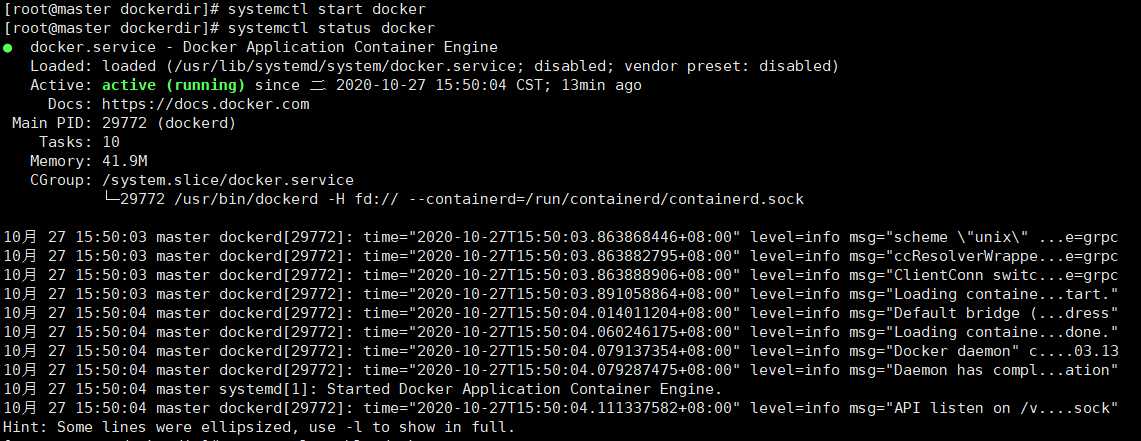The image size is (1141, 441).
Task: Click the tree branch symbol before 29772 dockerd
Action: [111, 199]
